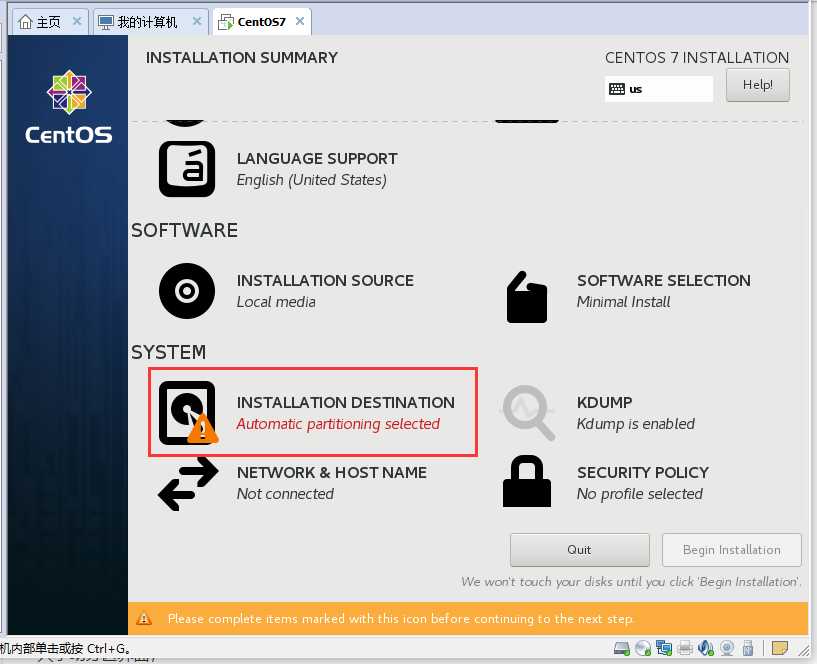This screenshot has width=817, height=664.
Task: Open Language Support settings icon
Action: (187, 169)
